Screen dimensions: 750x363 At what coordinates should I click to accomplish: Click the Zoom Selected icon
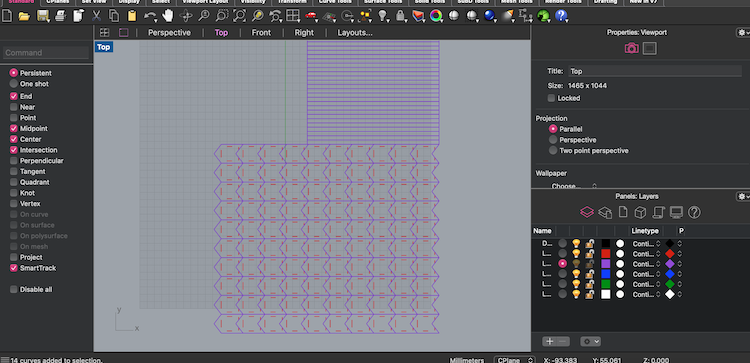tap(257, 16)
